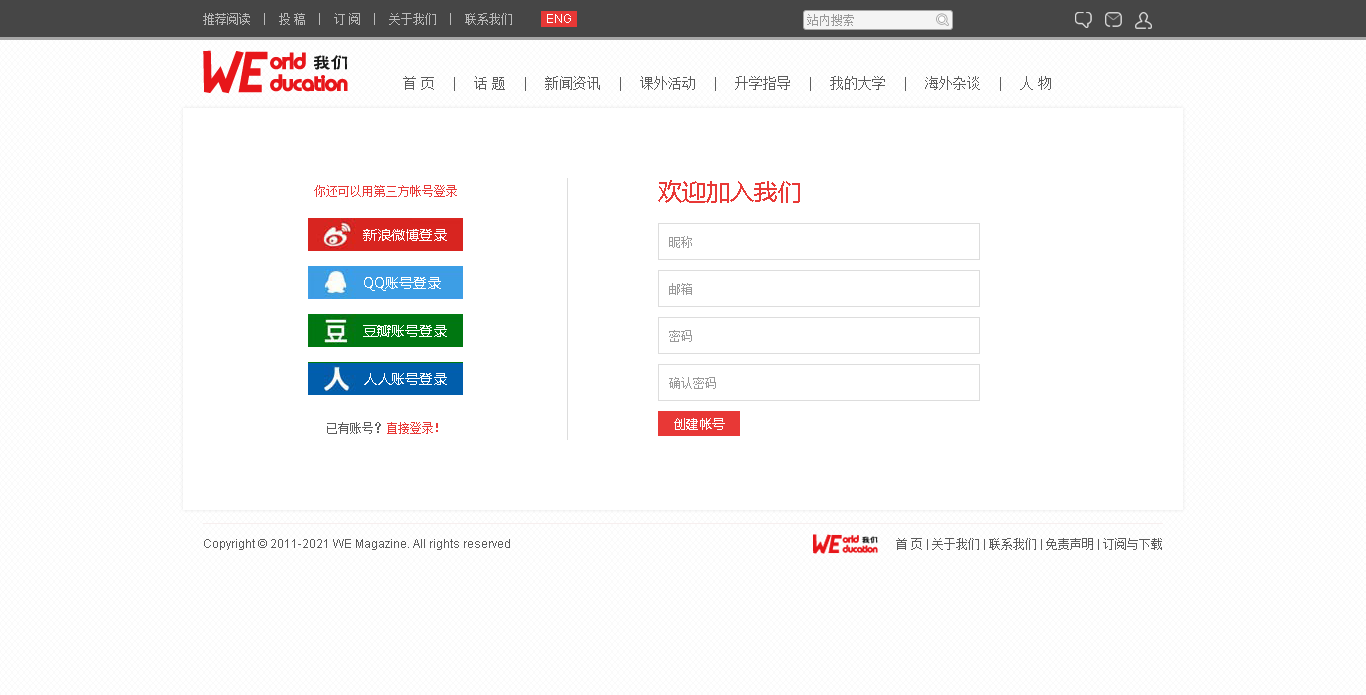Focus the 邮箱 email field
The width and height of the screenshot is (1366, 695).
818,289
